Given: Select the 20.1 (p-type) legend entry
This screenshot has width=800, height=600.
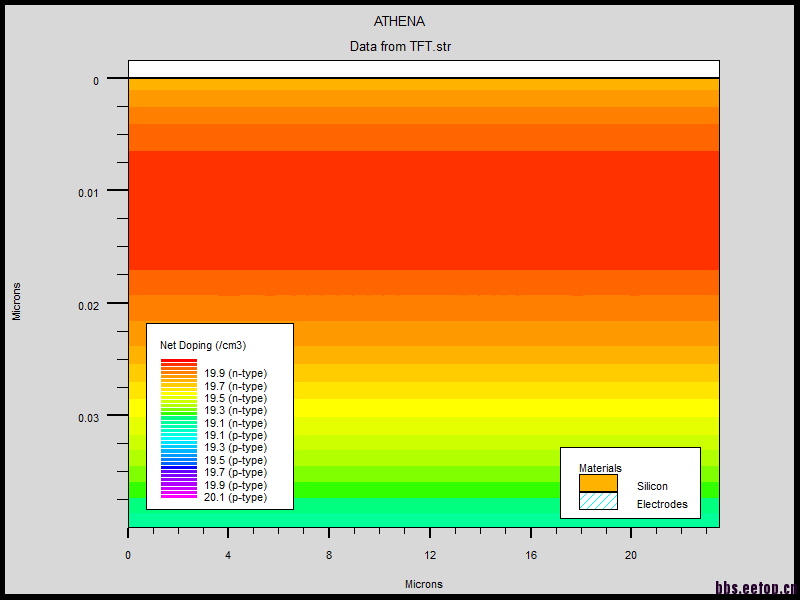Looking at the screenshot, I should tap(235, 497).
